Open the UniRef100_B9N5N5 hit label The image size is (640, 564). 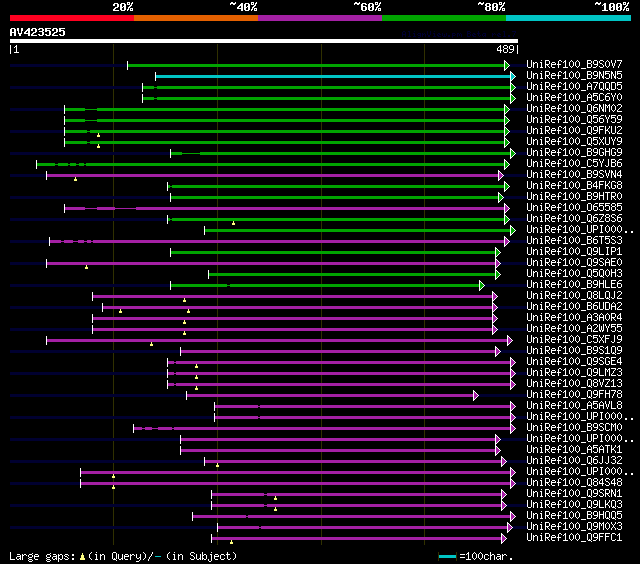click(574, 75)
